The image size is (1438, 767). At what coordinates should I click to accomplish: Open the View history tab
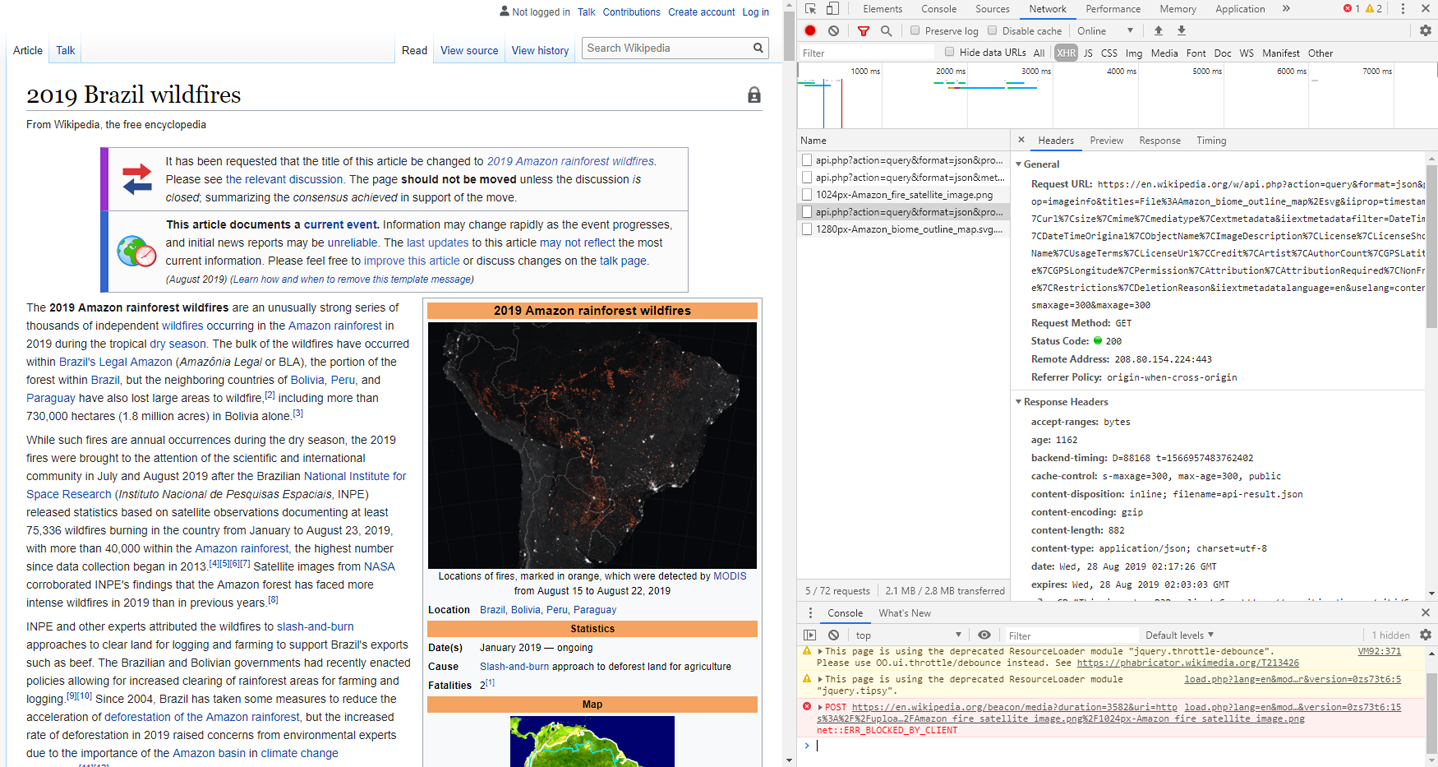click(540, 50)
